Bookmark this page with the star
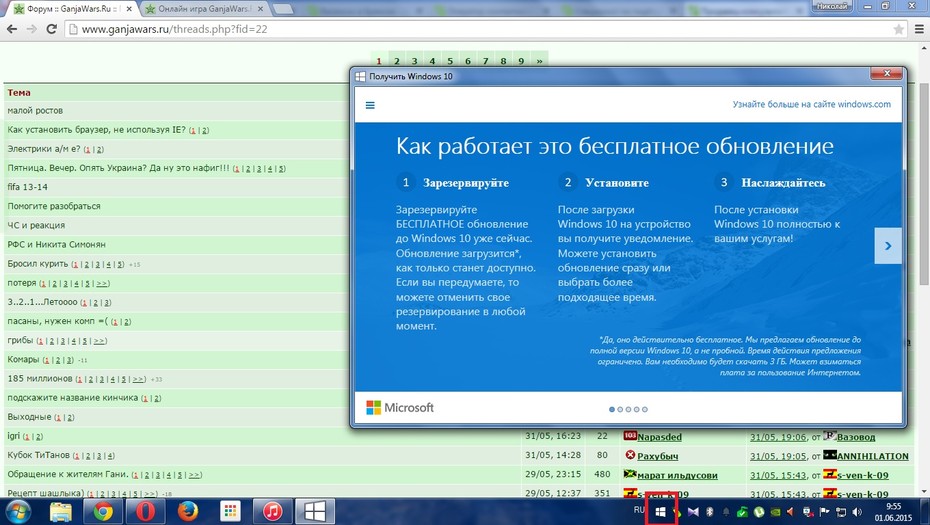Viewport: 930px width, 525px height. click(899, 29)
